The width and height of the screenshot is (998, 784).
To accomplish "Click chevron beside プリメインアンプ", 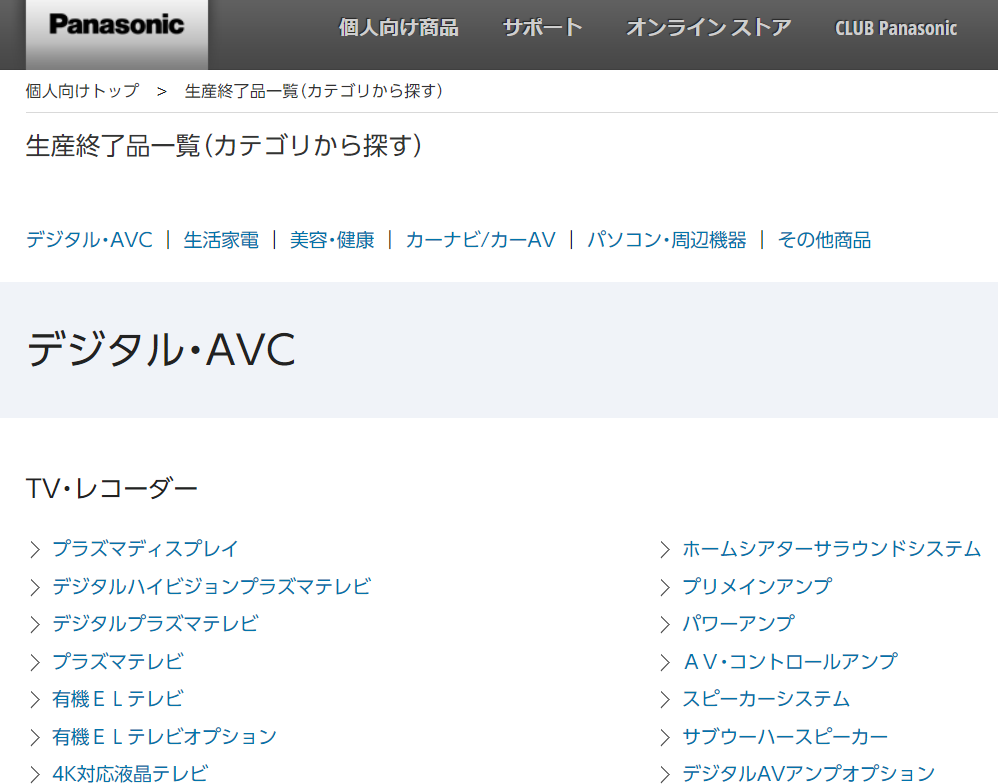I will [665, 587].
